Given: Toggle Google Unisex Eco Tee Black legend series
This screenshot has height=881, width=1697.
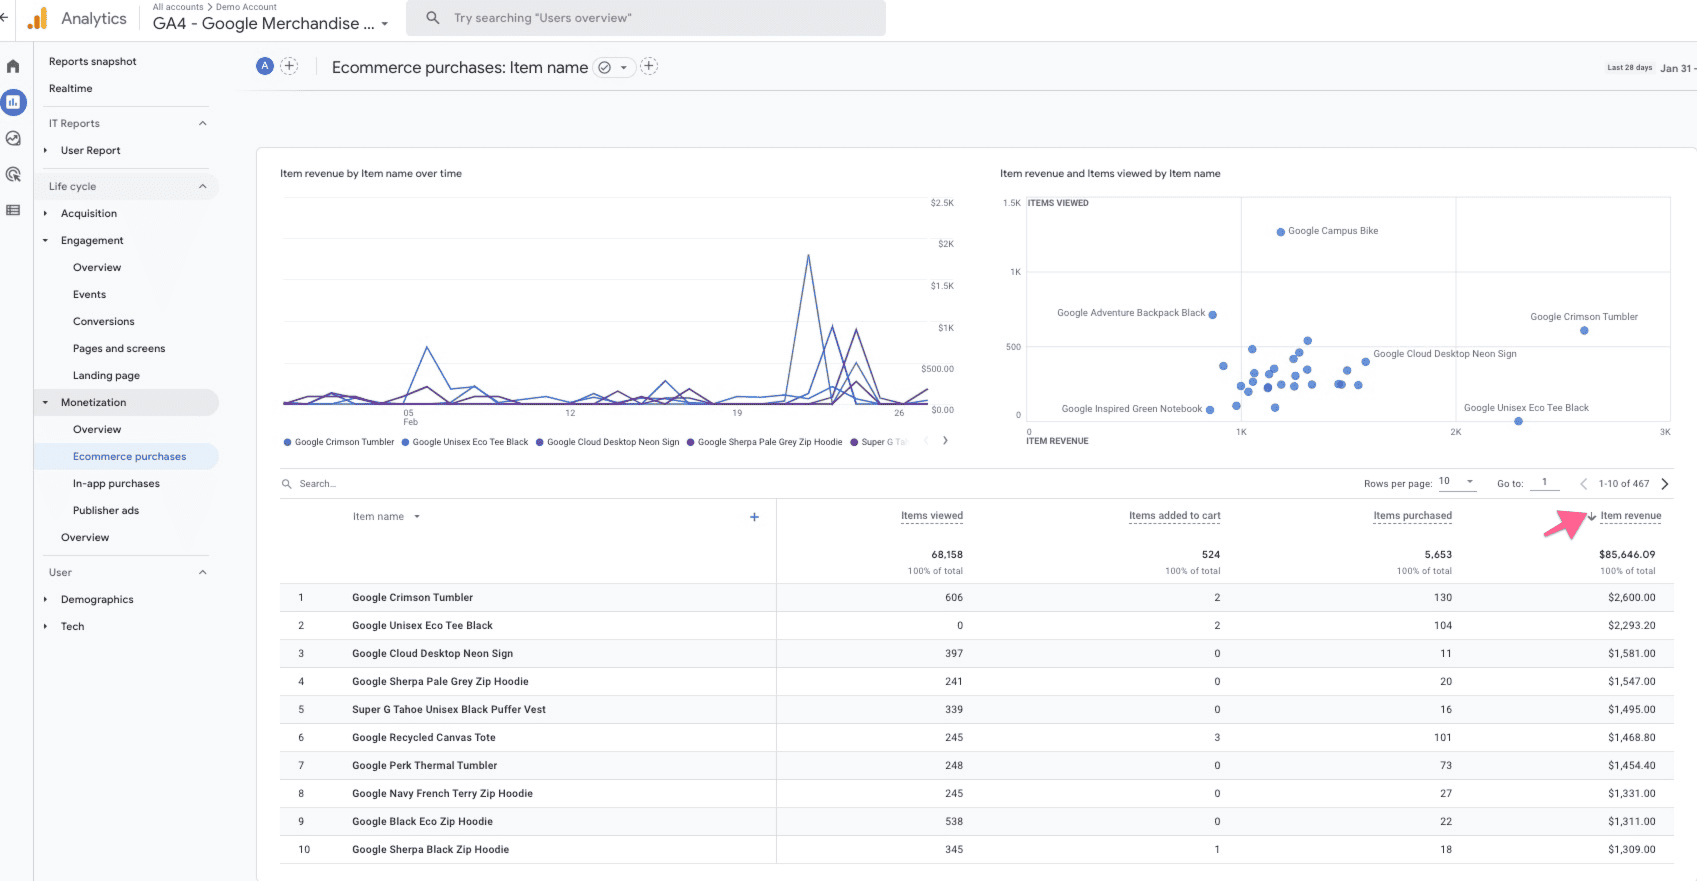Looking at the screenshot, I should coord(465,442).
